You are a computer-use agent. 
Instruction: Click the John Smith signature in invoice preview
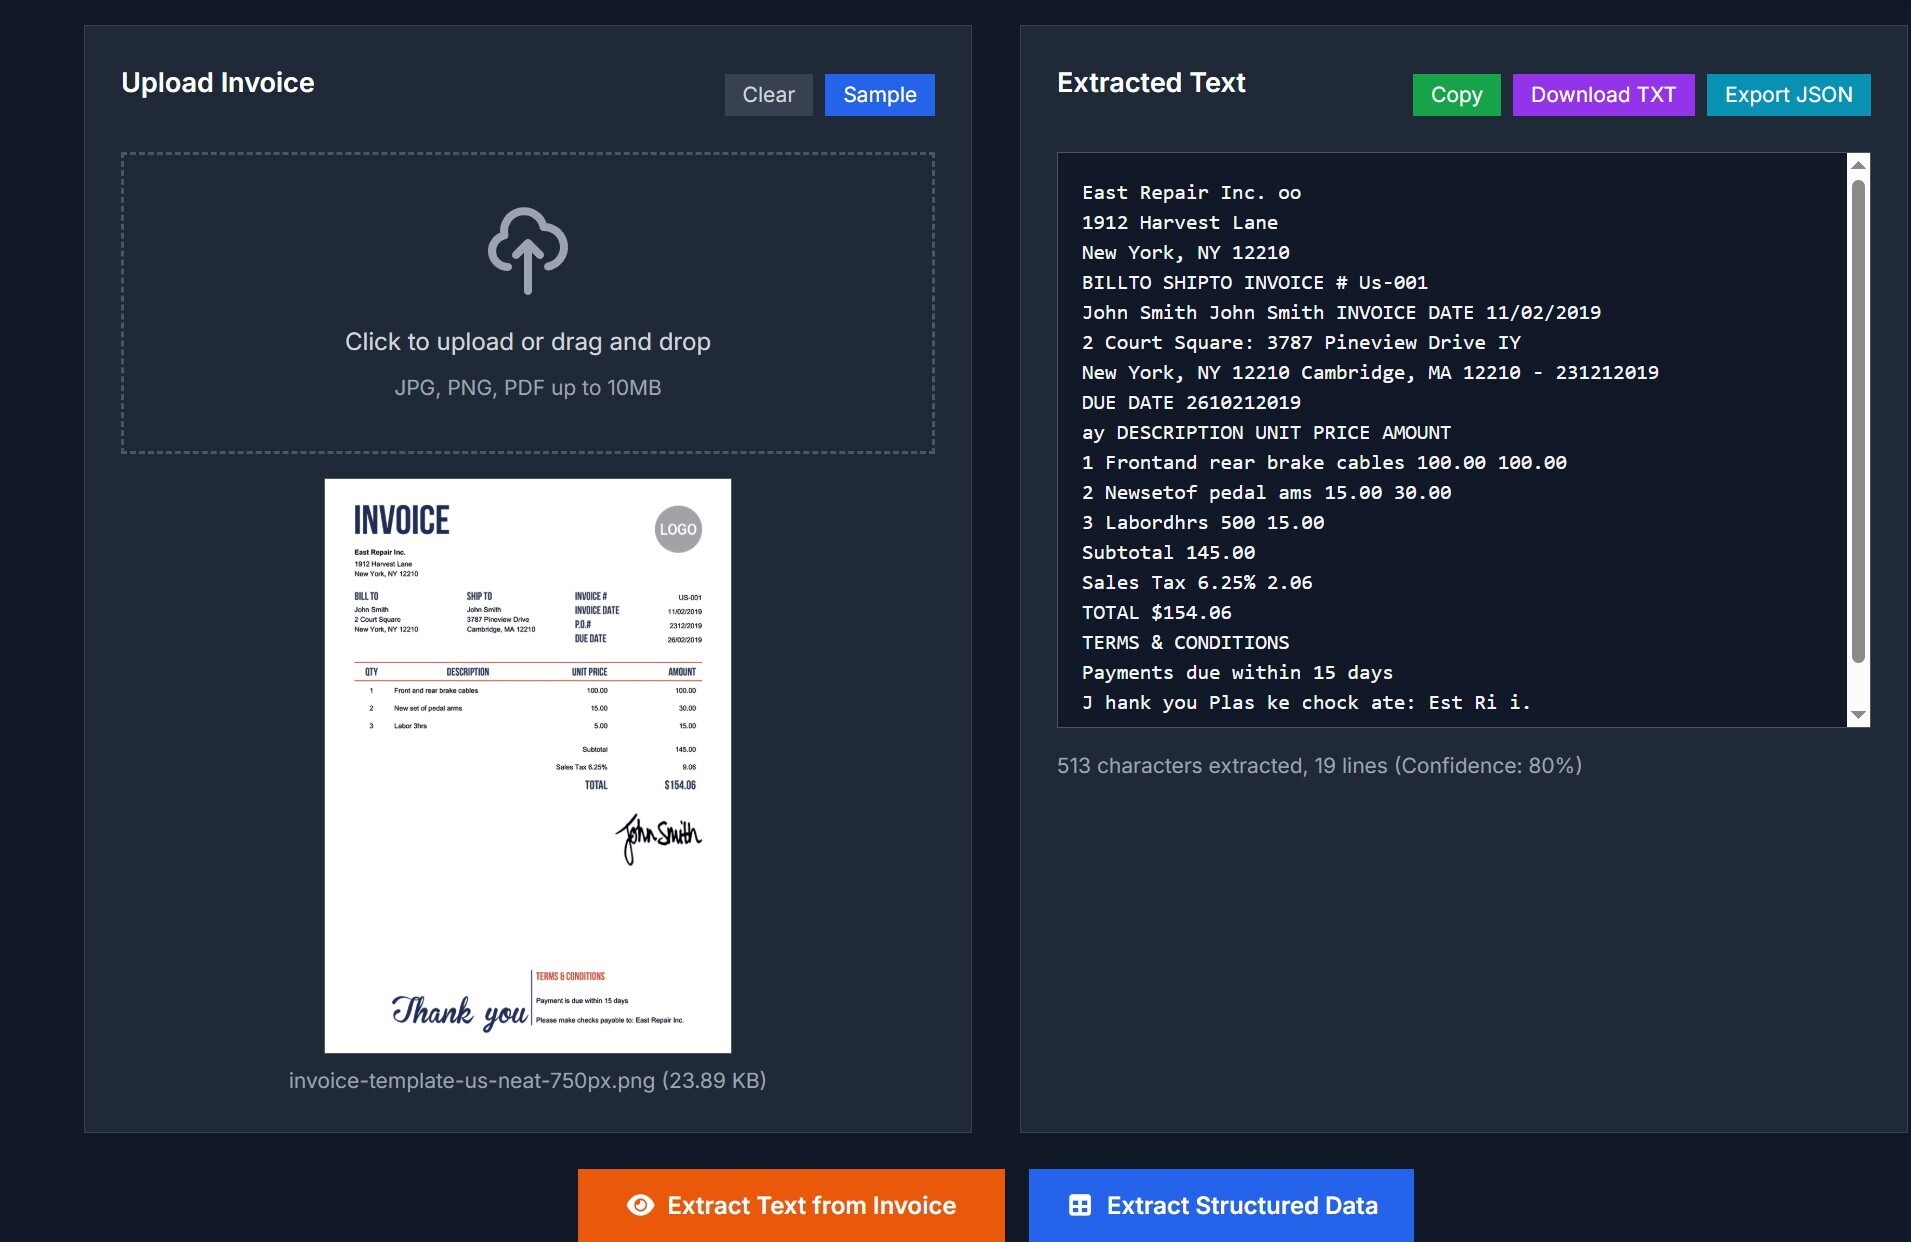[658, 836]
